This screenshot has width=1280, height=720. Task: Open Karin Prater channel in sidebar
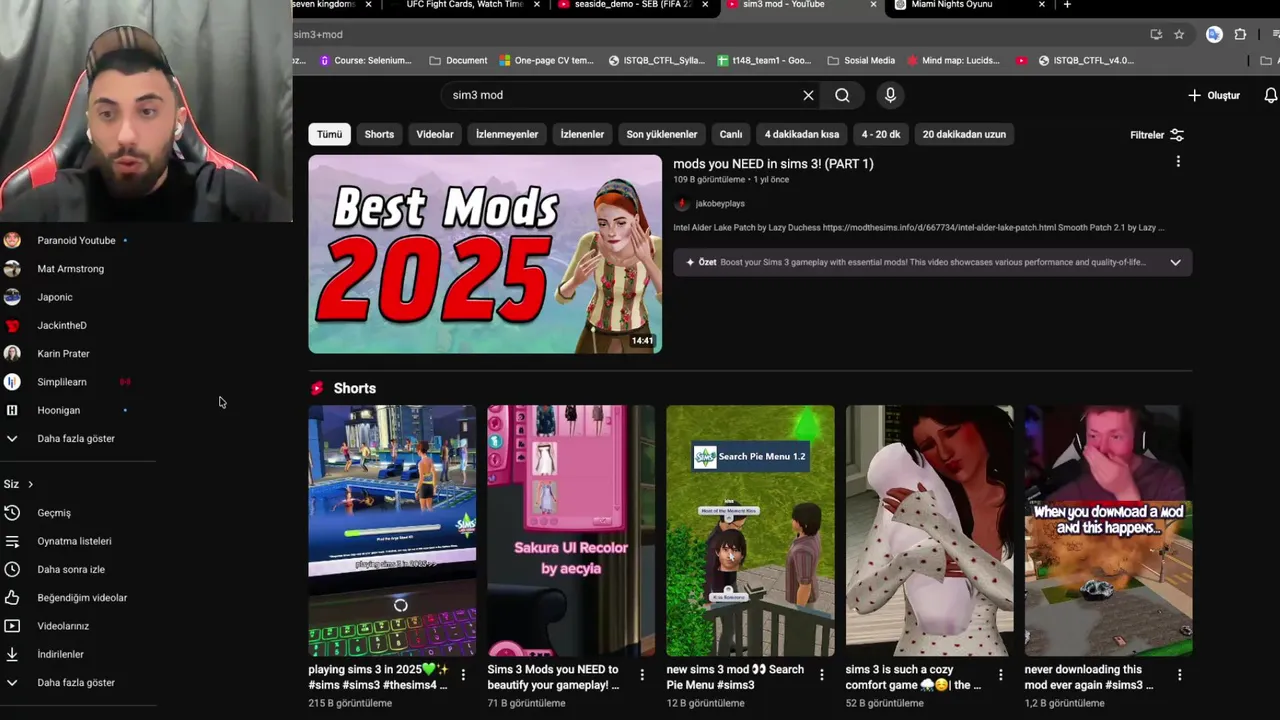coord(63,354)
